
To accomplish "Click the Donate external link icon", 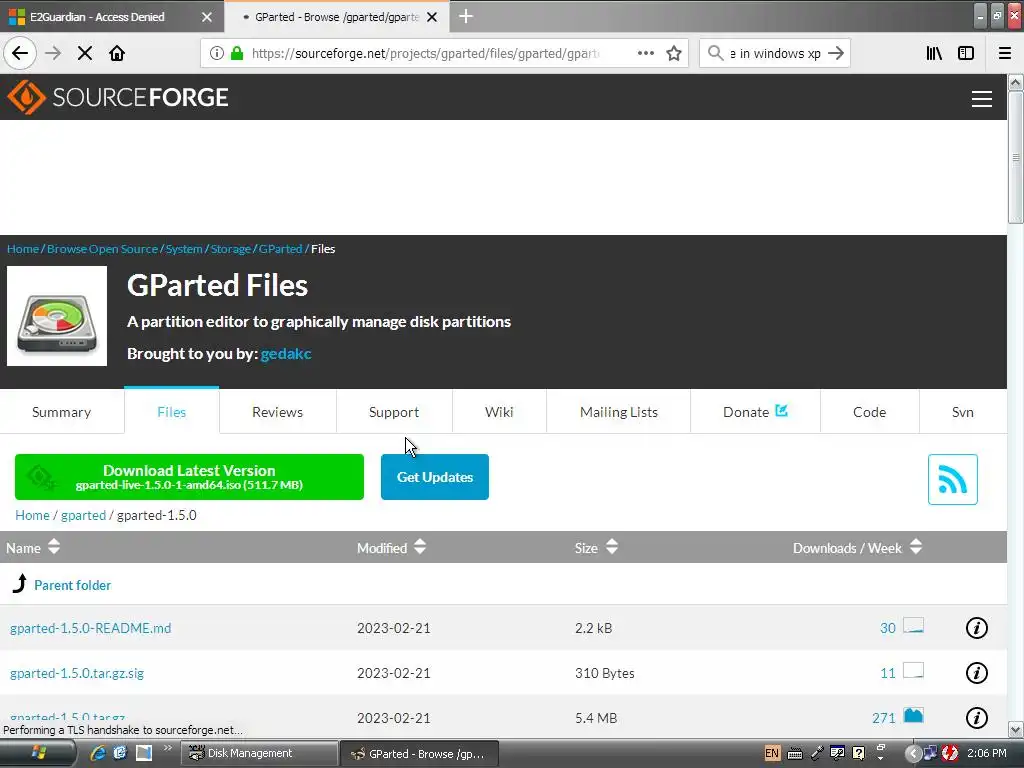I will [x=781, y=411].
